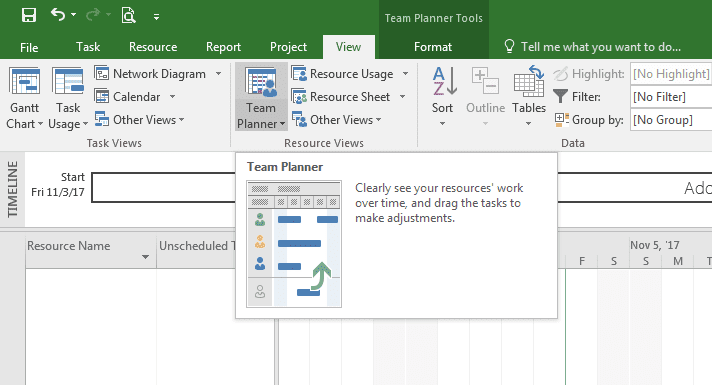
Task: Click the Resource Sheet icon
Action: tap(299, 96)
